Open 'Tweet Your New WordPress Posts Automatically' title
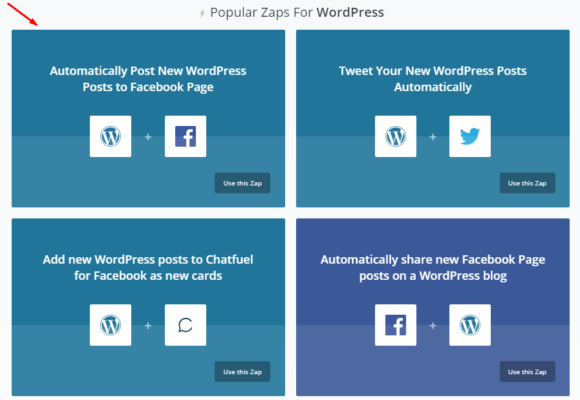The height and width of the screenshot is (400, 580). [x=433, y=79]
